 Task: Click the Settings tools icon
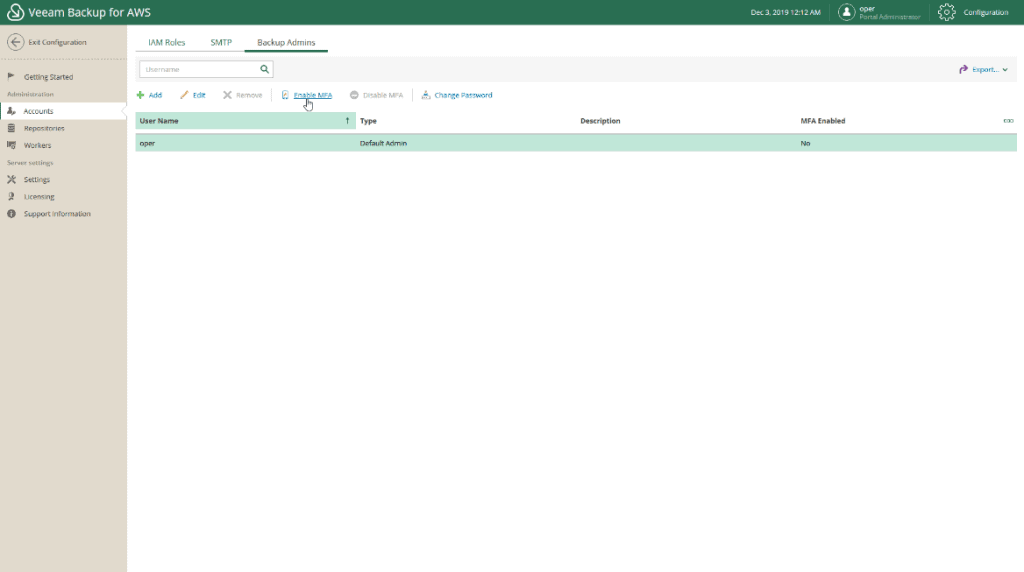pyautogui.click(x=11, y=179)
